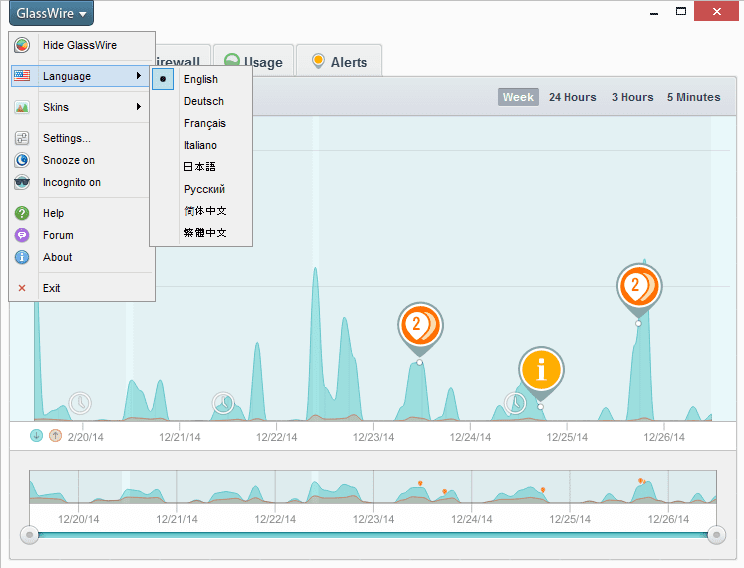744x568 pixels.
Task: Expand the Language submenu arrow
Action: [x=139, y=76]
